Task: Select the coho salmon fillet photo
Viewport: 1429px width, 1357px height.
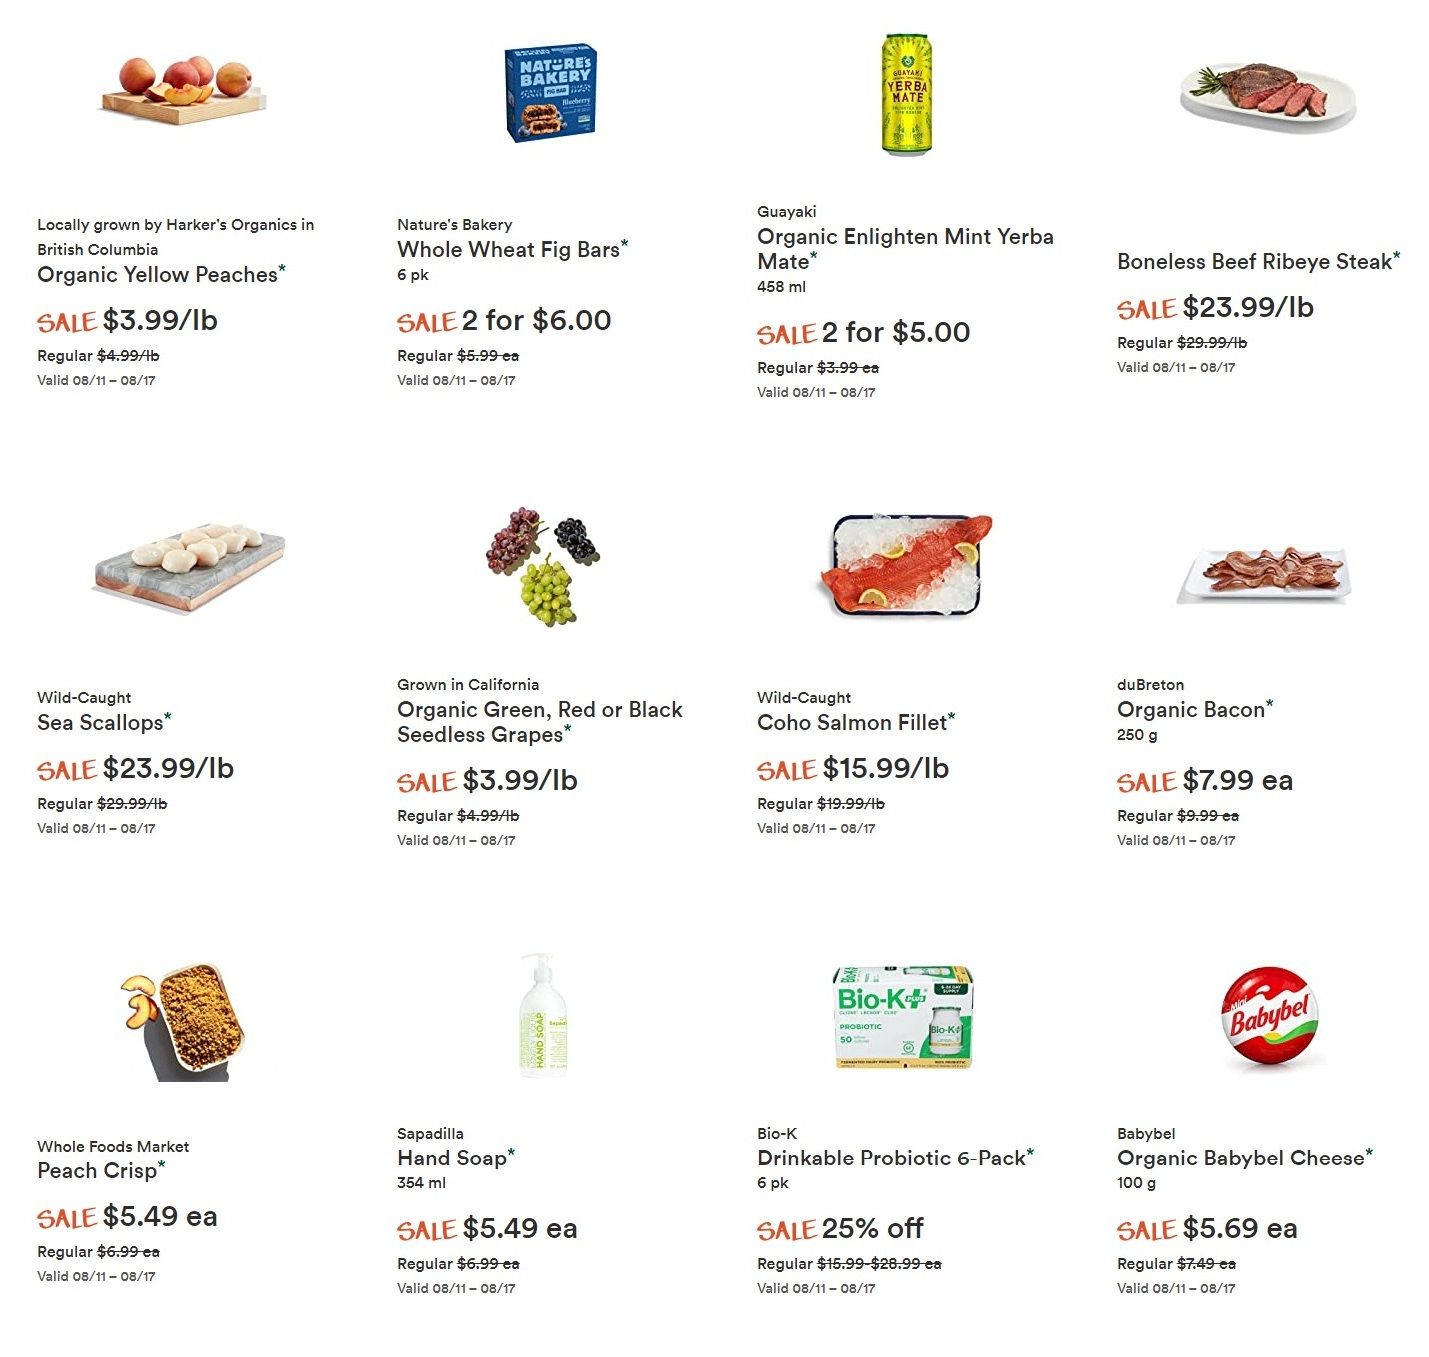Action: [907, 564]
